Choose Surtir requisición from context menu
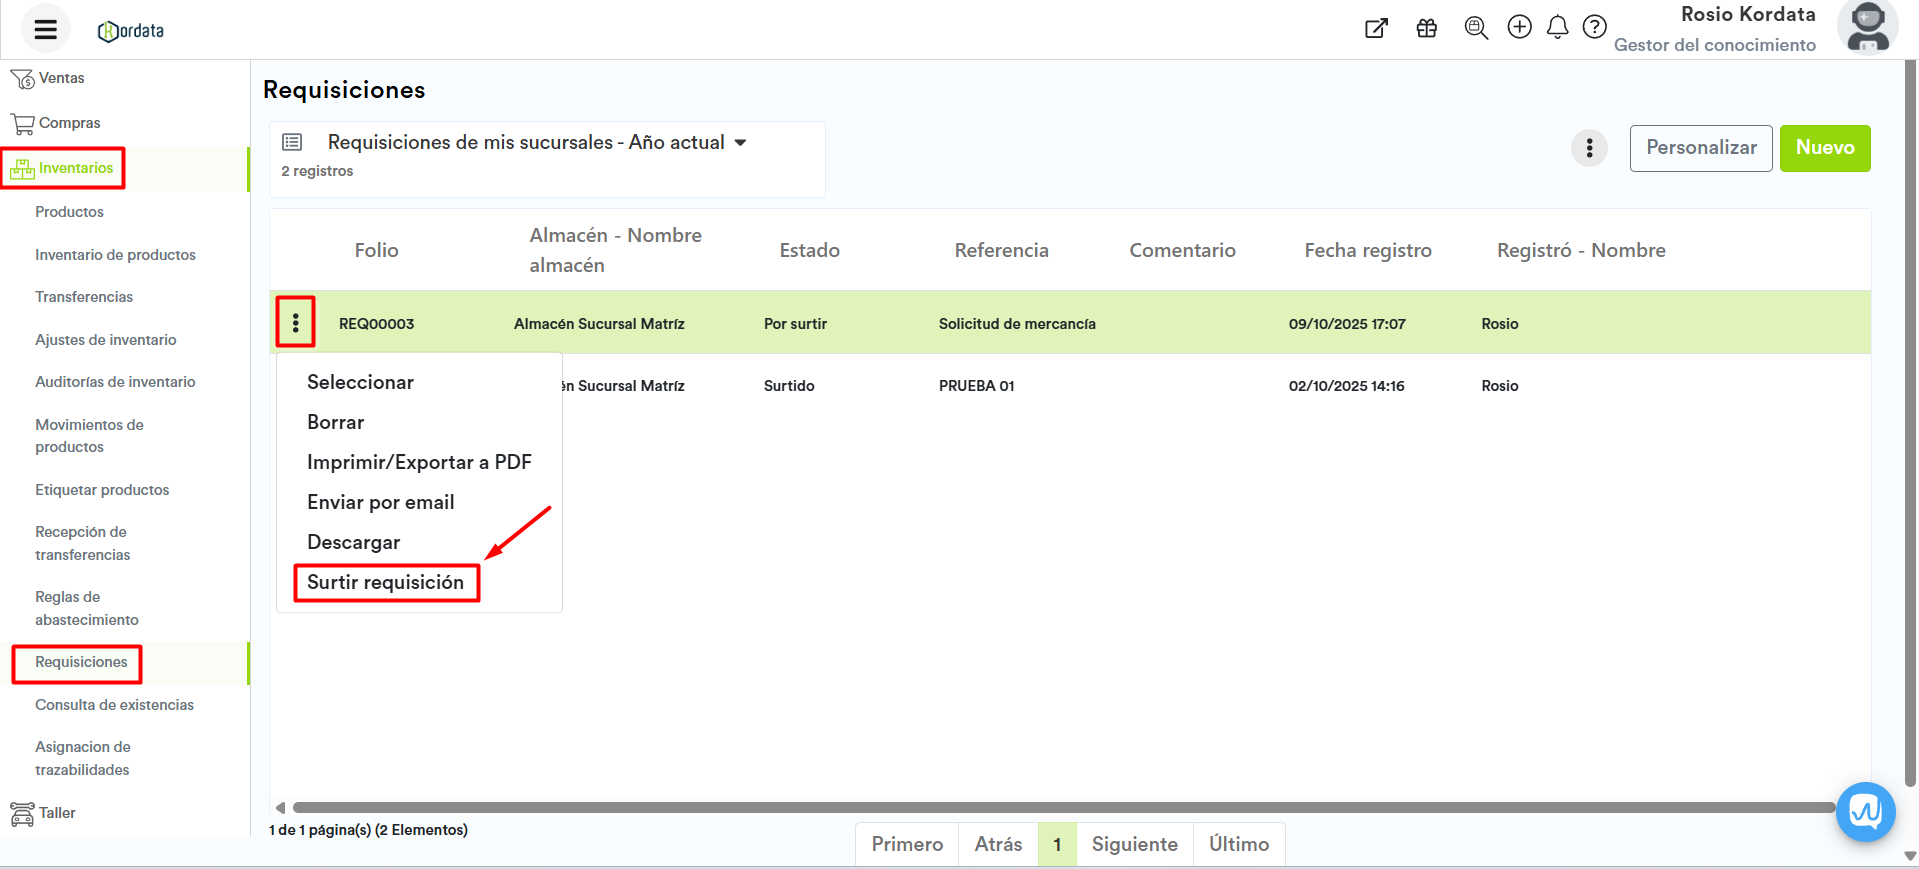The height and width of the screenshot is (869, 1919). (x=386, y=582)
